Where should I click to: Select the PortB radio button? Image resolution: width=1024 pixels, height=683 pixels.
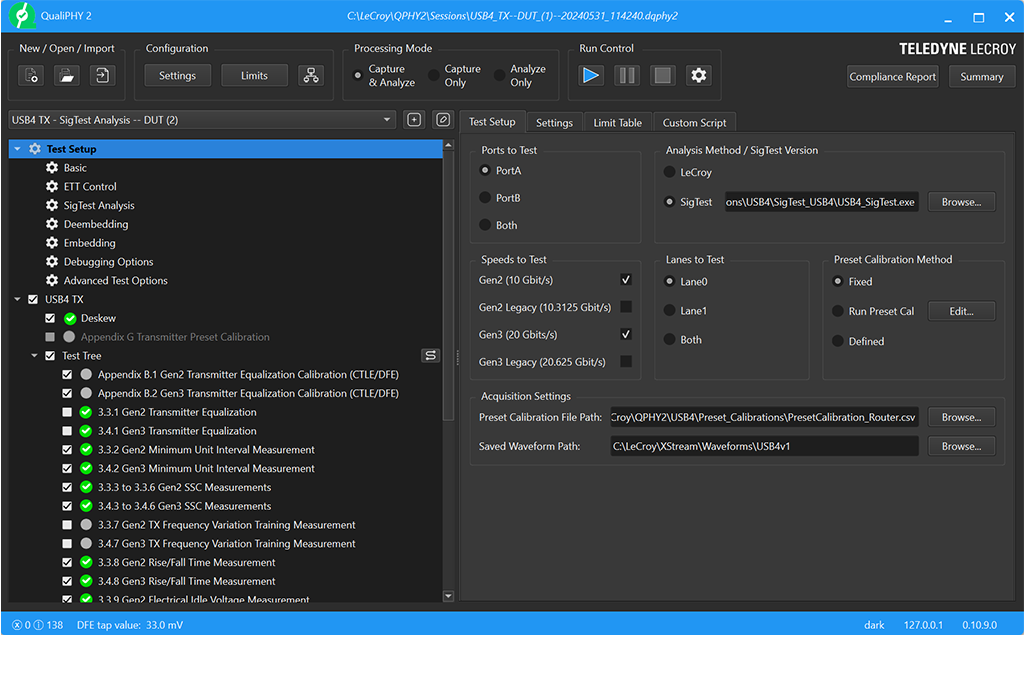pyautogui.click(x=485, y=198)
